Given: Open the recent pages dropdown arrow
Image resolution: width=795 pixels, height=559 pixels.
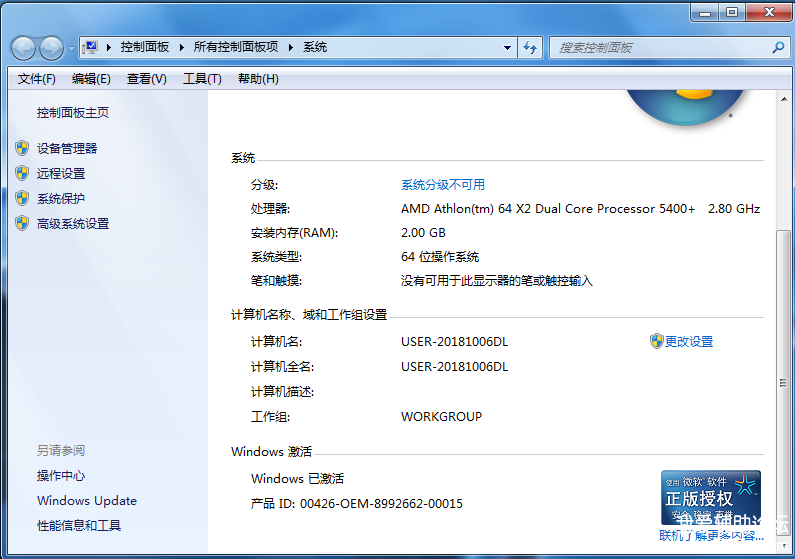Looking at the screenshot, I should pyautogui.click(x=71, y=48).
